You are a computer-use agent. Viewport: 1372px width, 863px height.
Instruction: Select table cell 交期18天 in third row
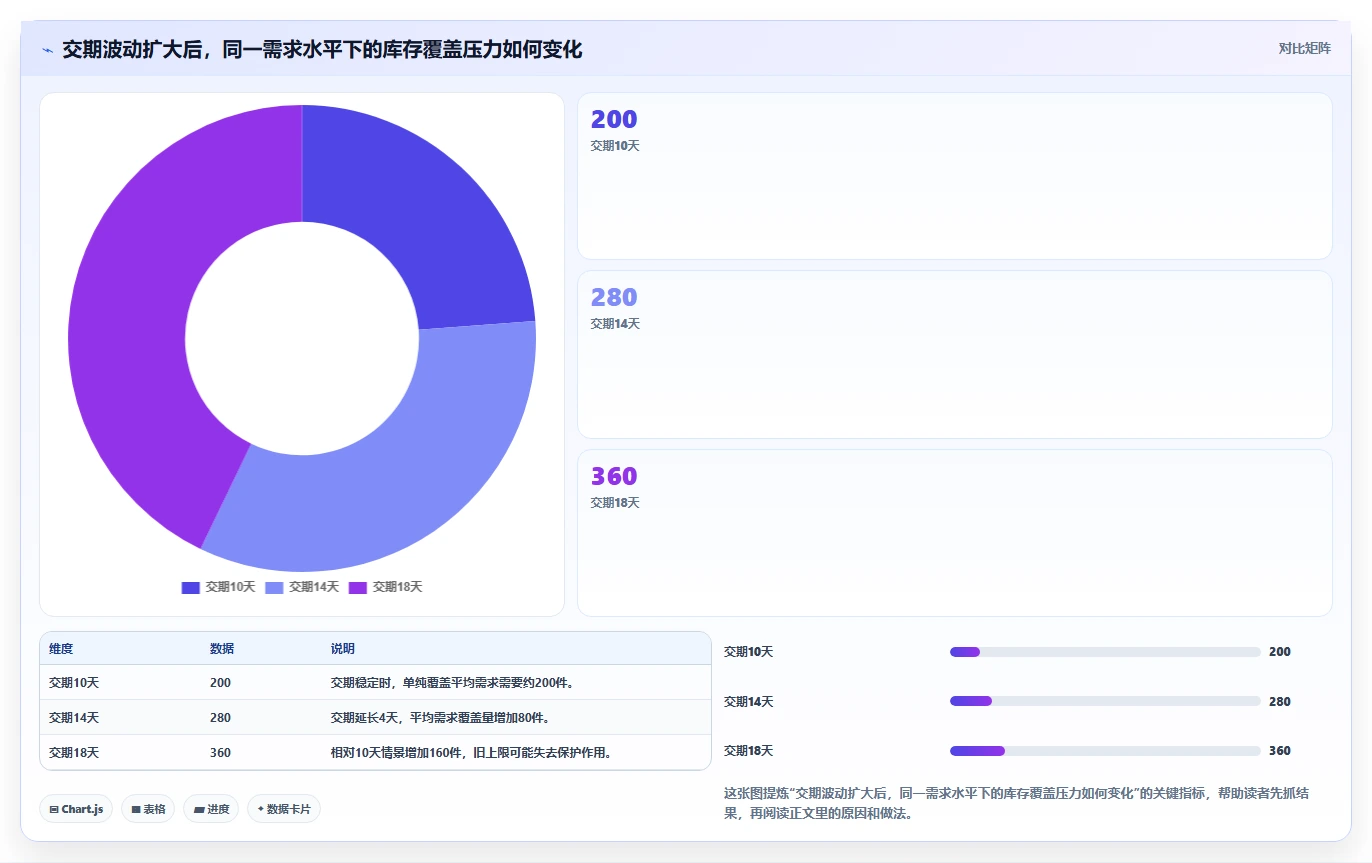pos(74,753)
